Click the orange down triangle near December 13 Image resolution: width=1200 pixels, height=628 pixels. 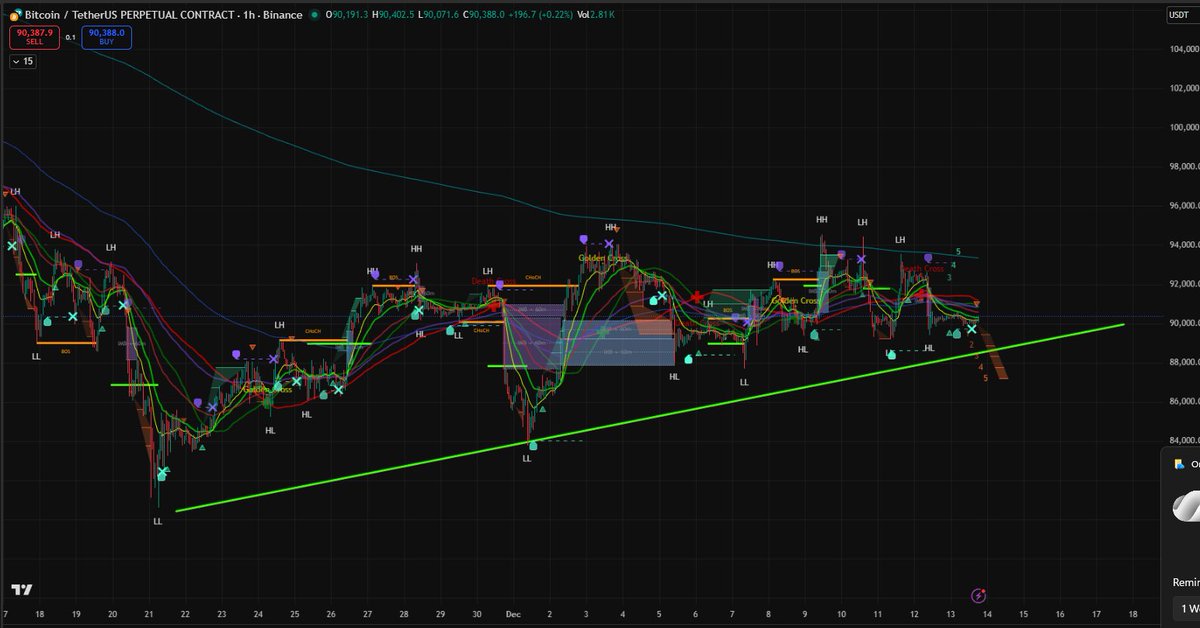tap(977, 303)
